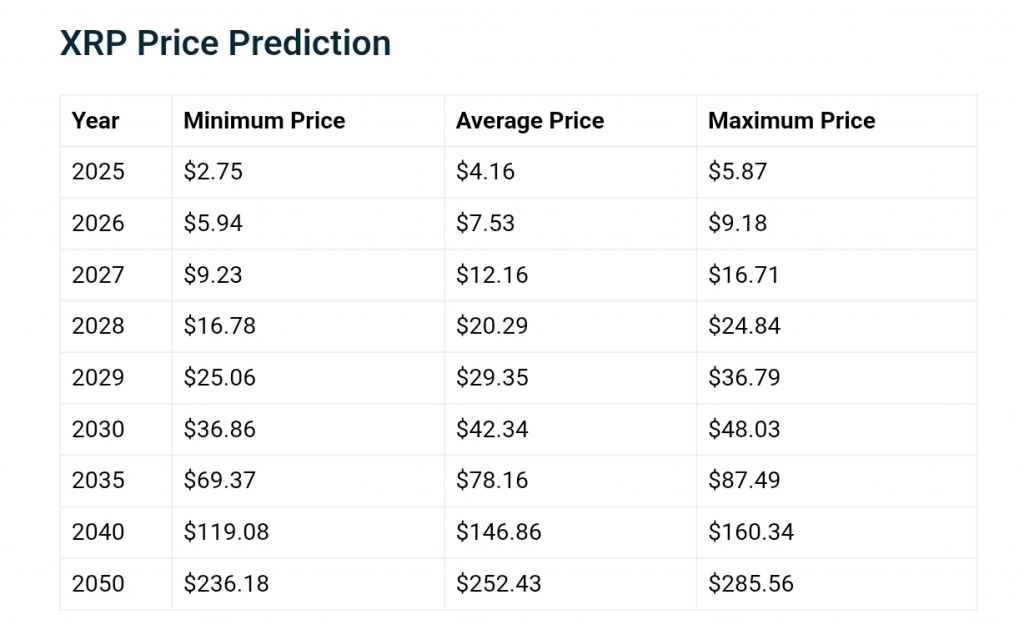Screen dimensions: 1024x635
Task: Select the Maximum Price column header
Action: [791, 121]
